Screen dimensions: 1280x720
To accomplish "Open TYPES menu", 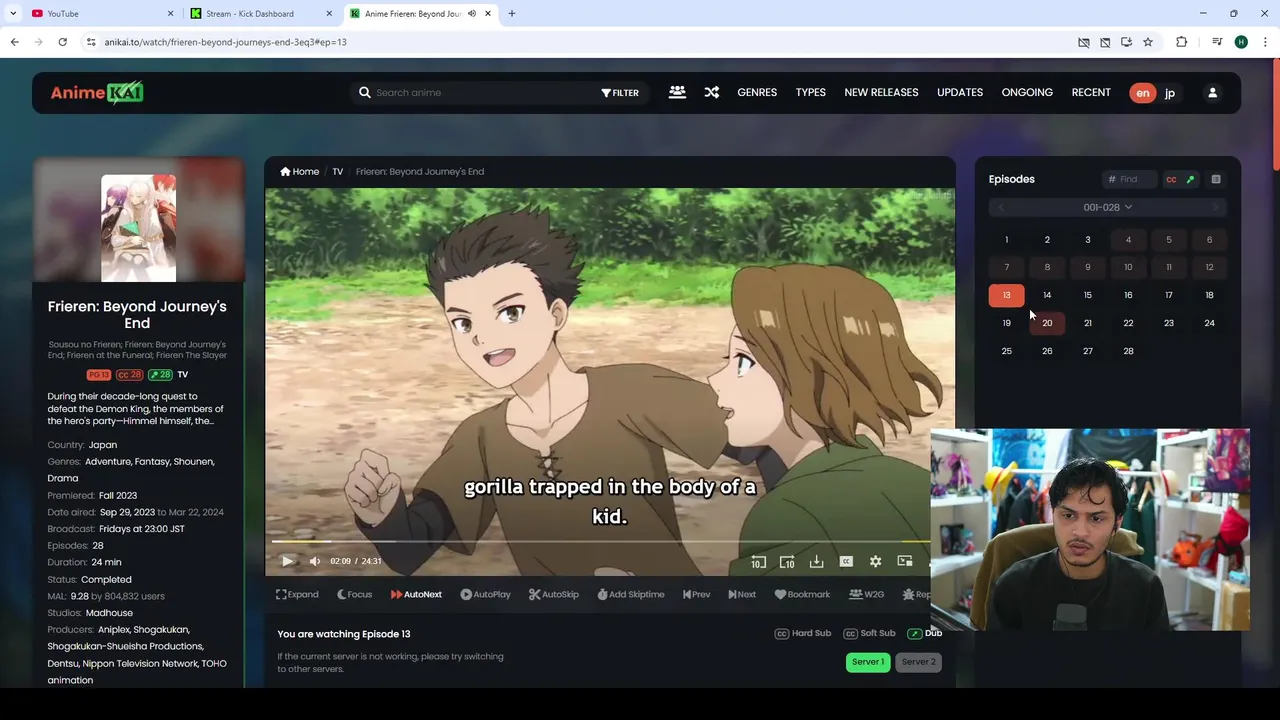I will [x=811, y=92].
